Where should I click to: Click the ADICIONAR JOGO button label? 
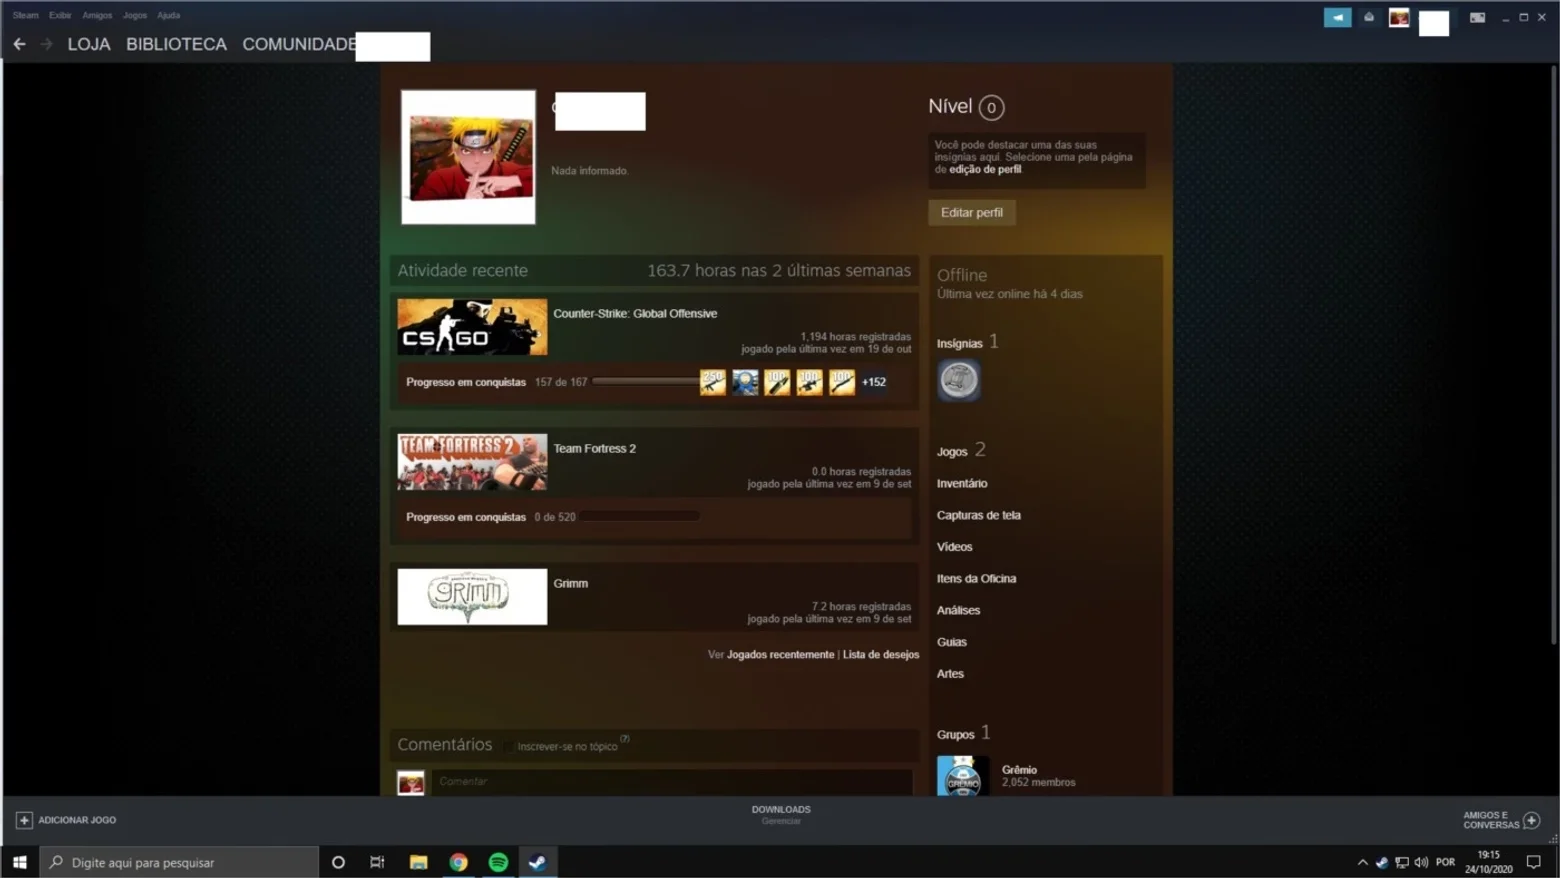pos(77,820)
